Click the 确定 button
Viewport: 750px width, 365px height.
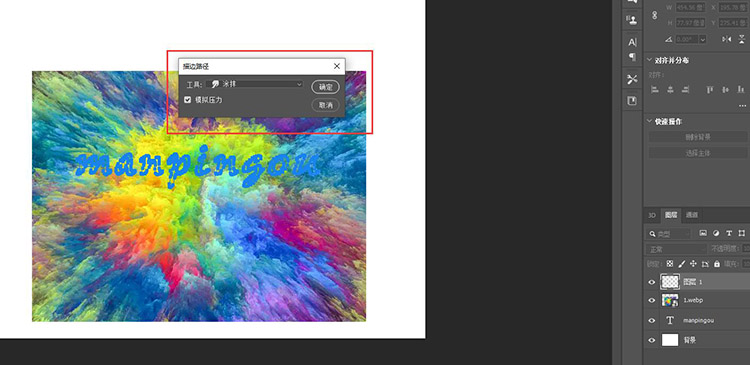coord(326,87)
